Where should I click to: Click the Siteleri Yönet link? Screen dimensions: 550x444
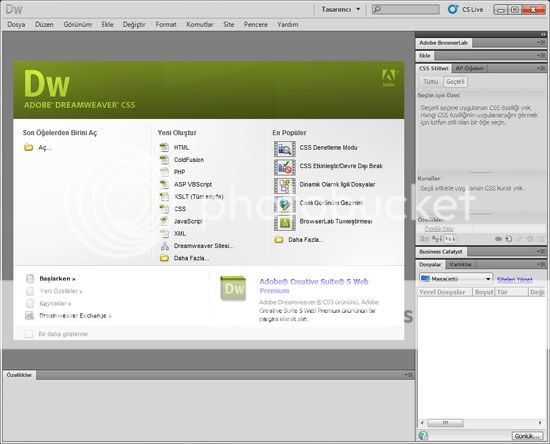515,280
